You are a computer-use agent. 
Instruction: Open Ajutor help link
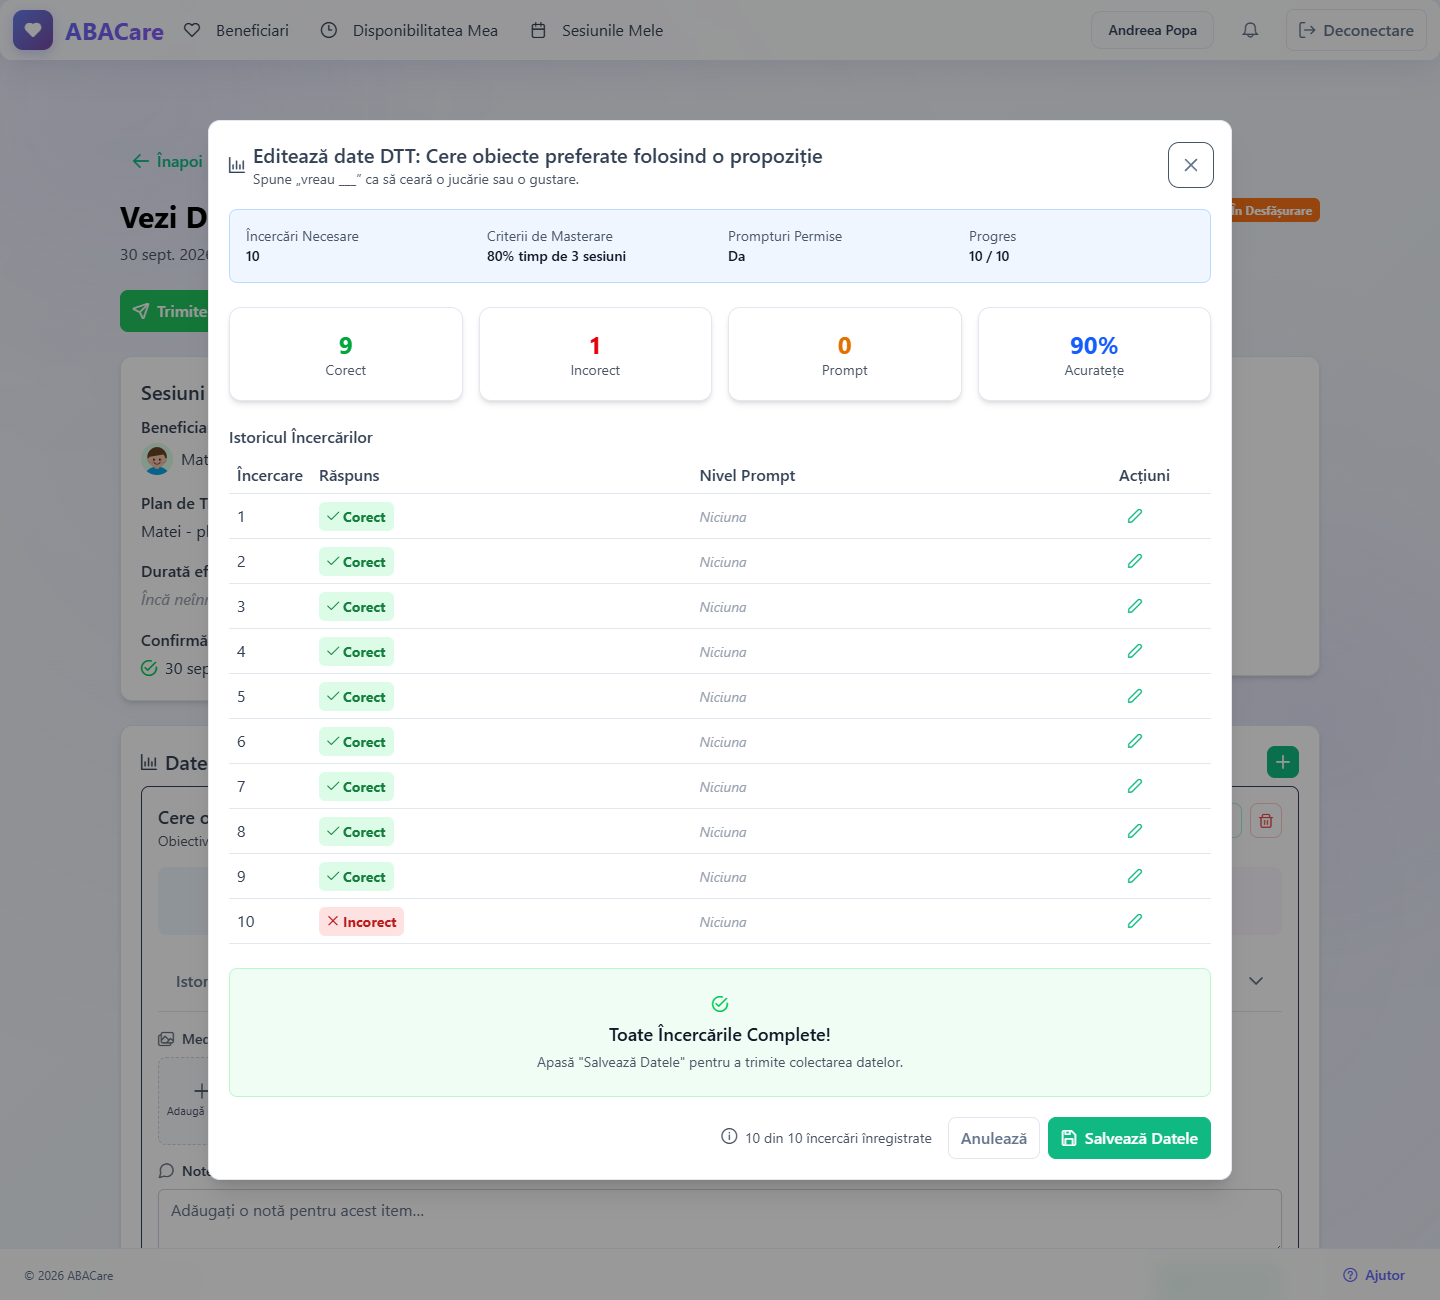point(1374,1275)
